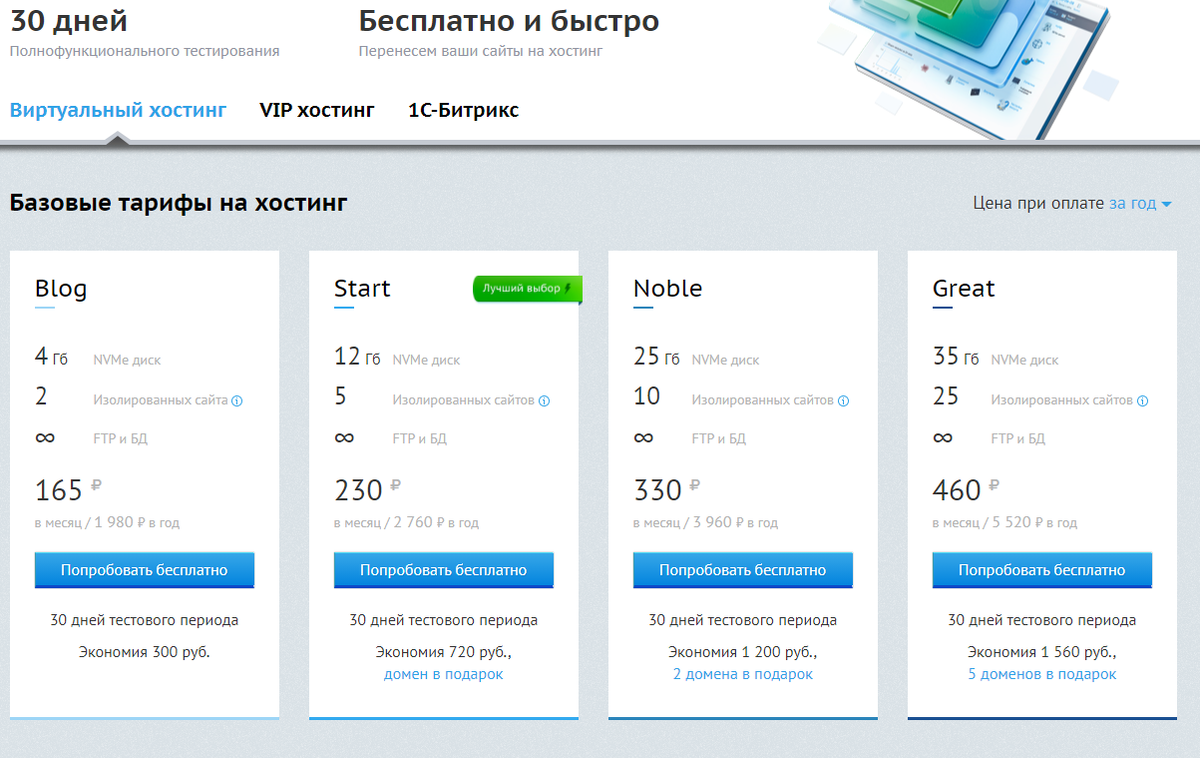Viewport: 1200px width, 758px height.
Task: Open info icon for Start isolated sites
Action: [544, 401]
